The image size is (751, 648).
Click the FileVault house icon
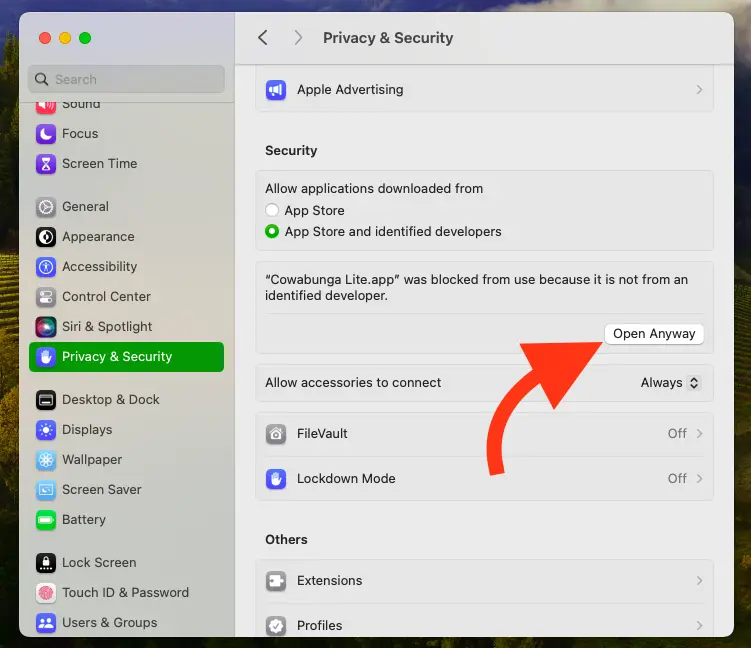276,434
